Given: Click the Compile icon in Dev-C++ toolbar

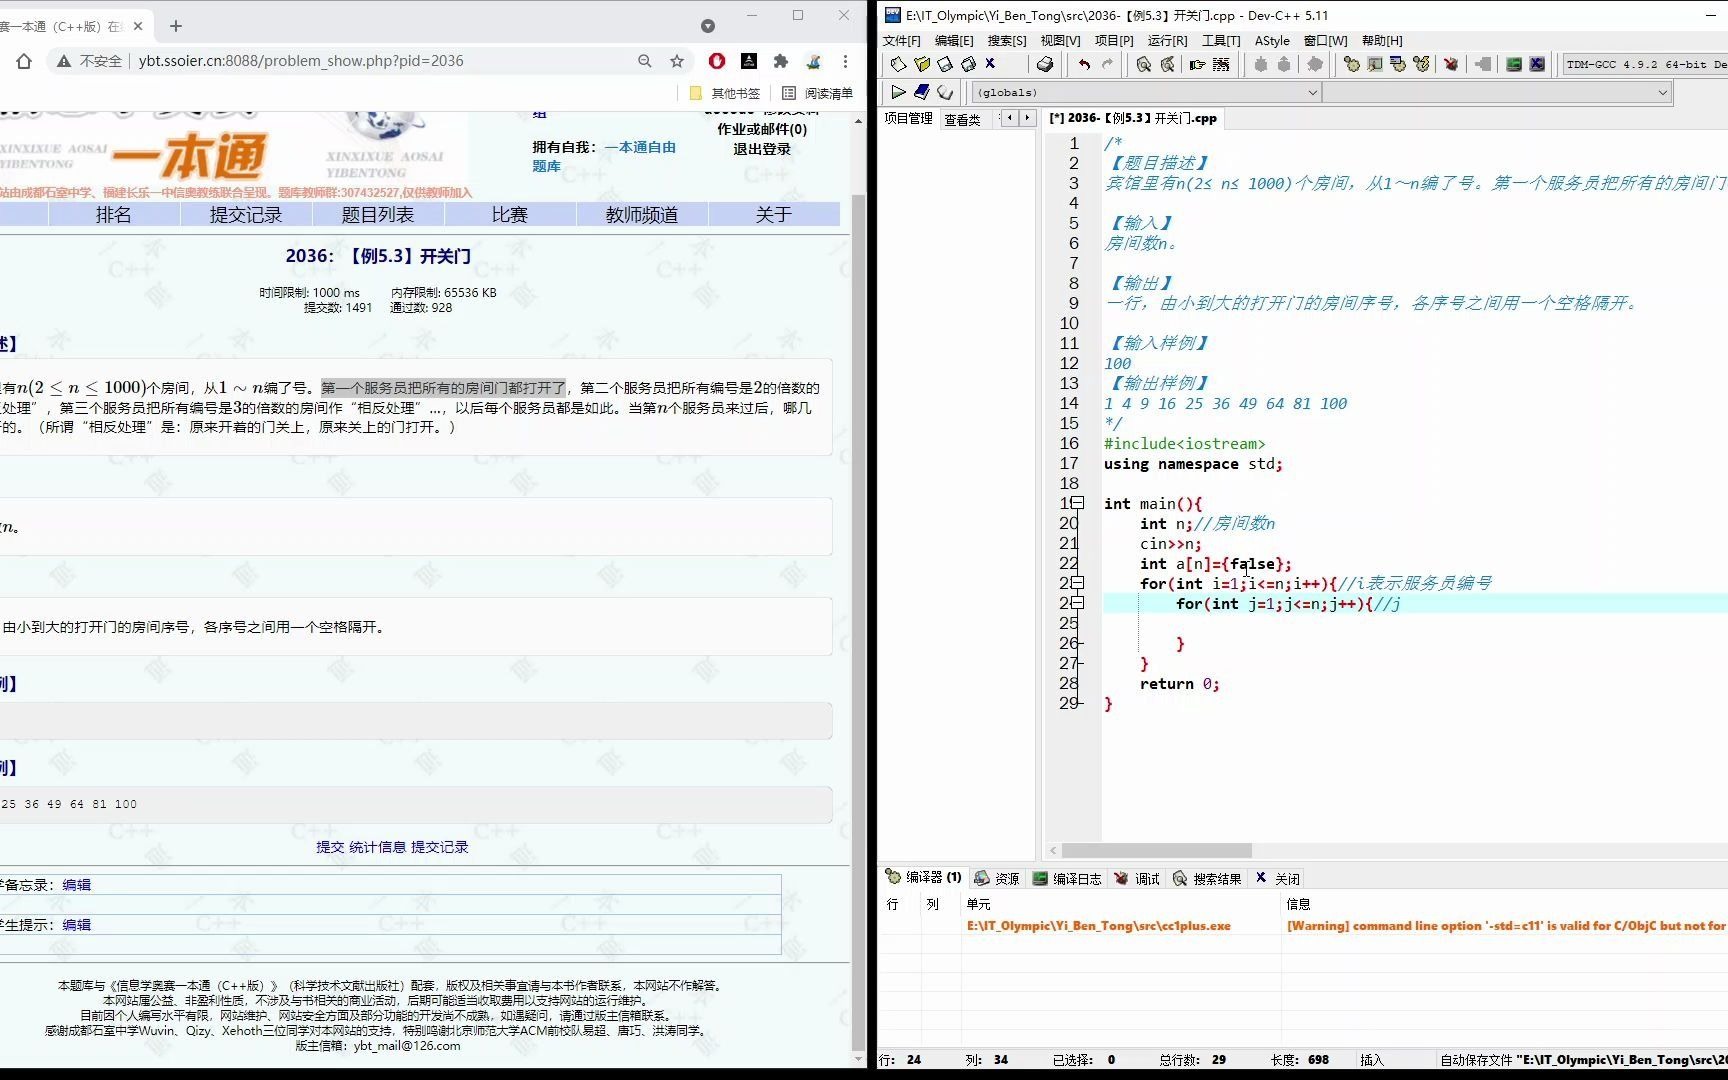Looking at the screenshot, I should [x=1353, y=63].
